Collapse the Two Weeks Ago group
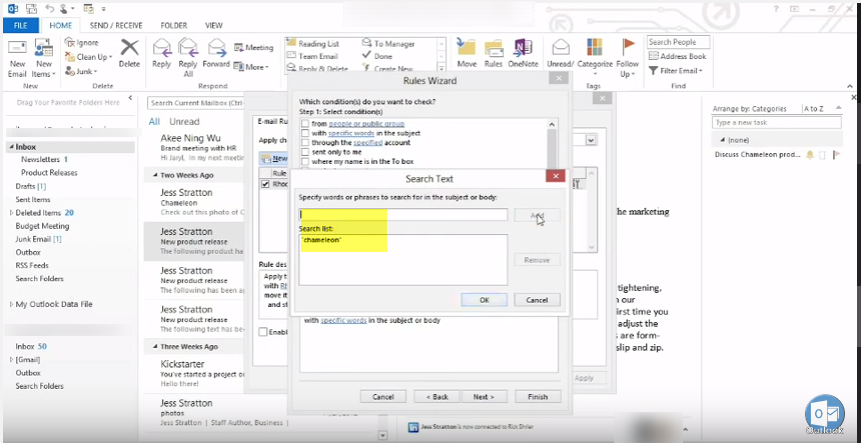This screenshot has width=861, height=443. (x=154, y=176)
